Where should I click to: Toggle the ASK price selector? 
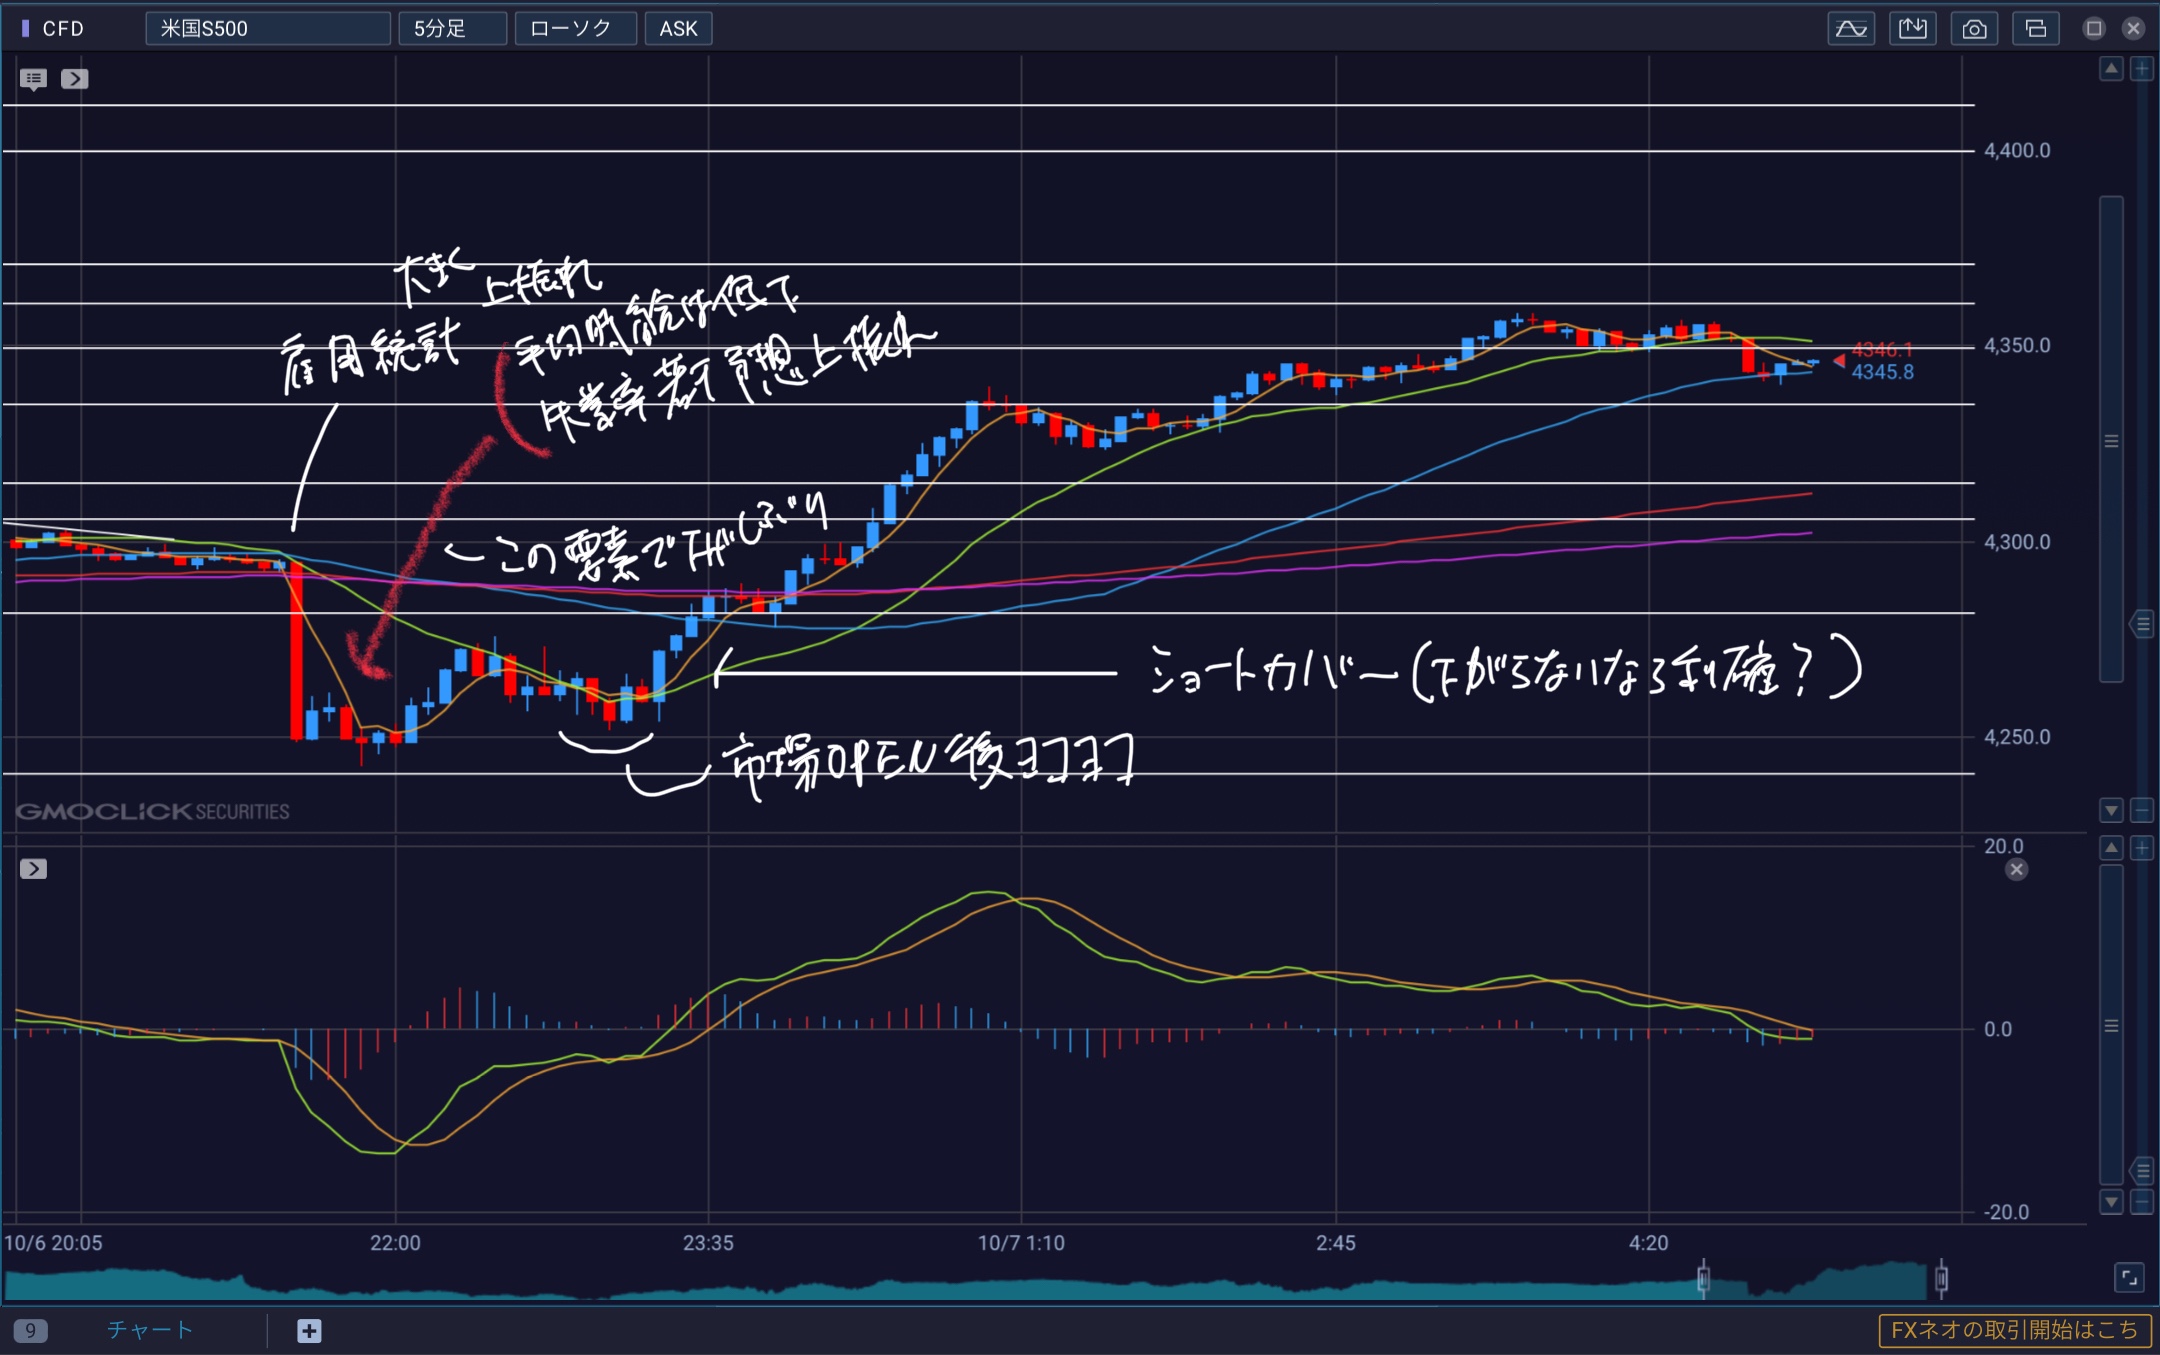click(x=678, y=28)
